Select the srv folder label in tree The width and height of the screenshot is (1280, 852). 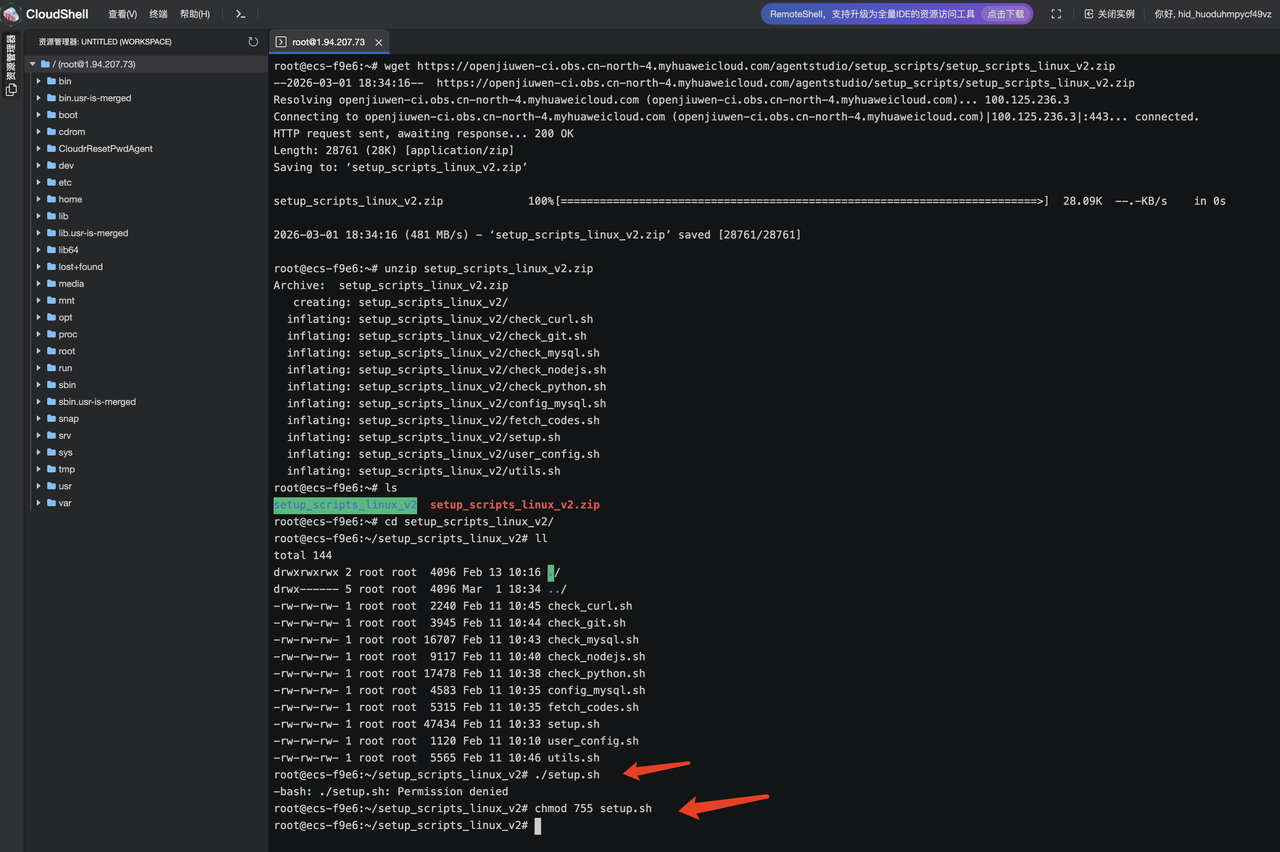point(65,435)
